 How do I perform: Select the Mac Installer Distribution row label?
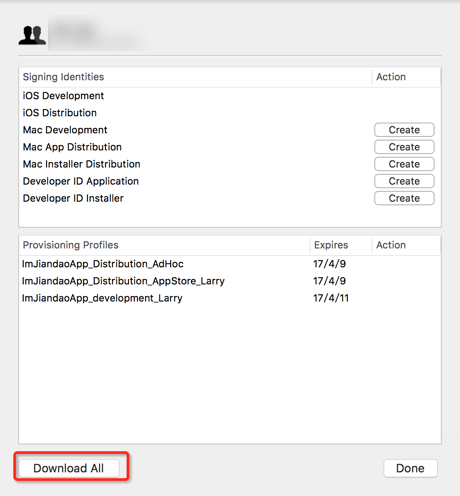click(81, 164)
